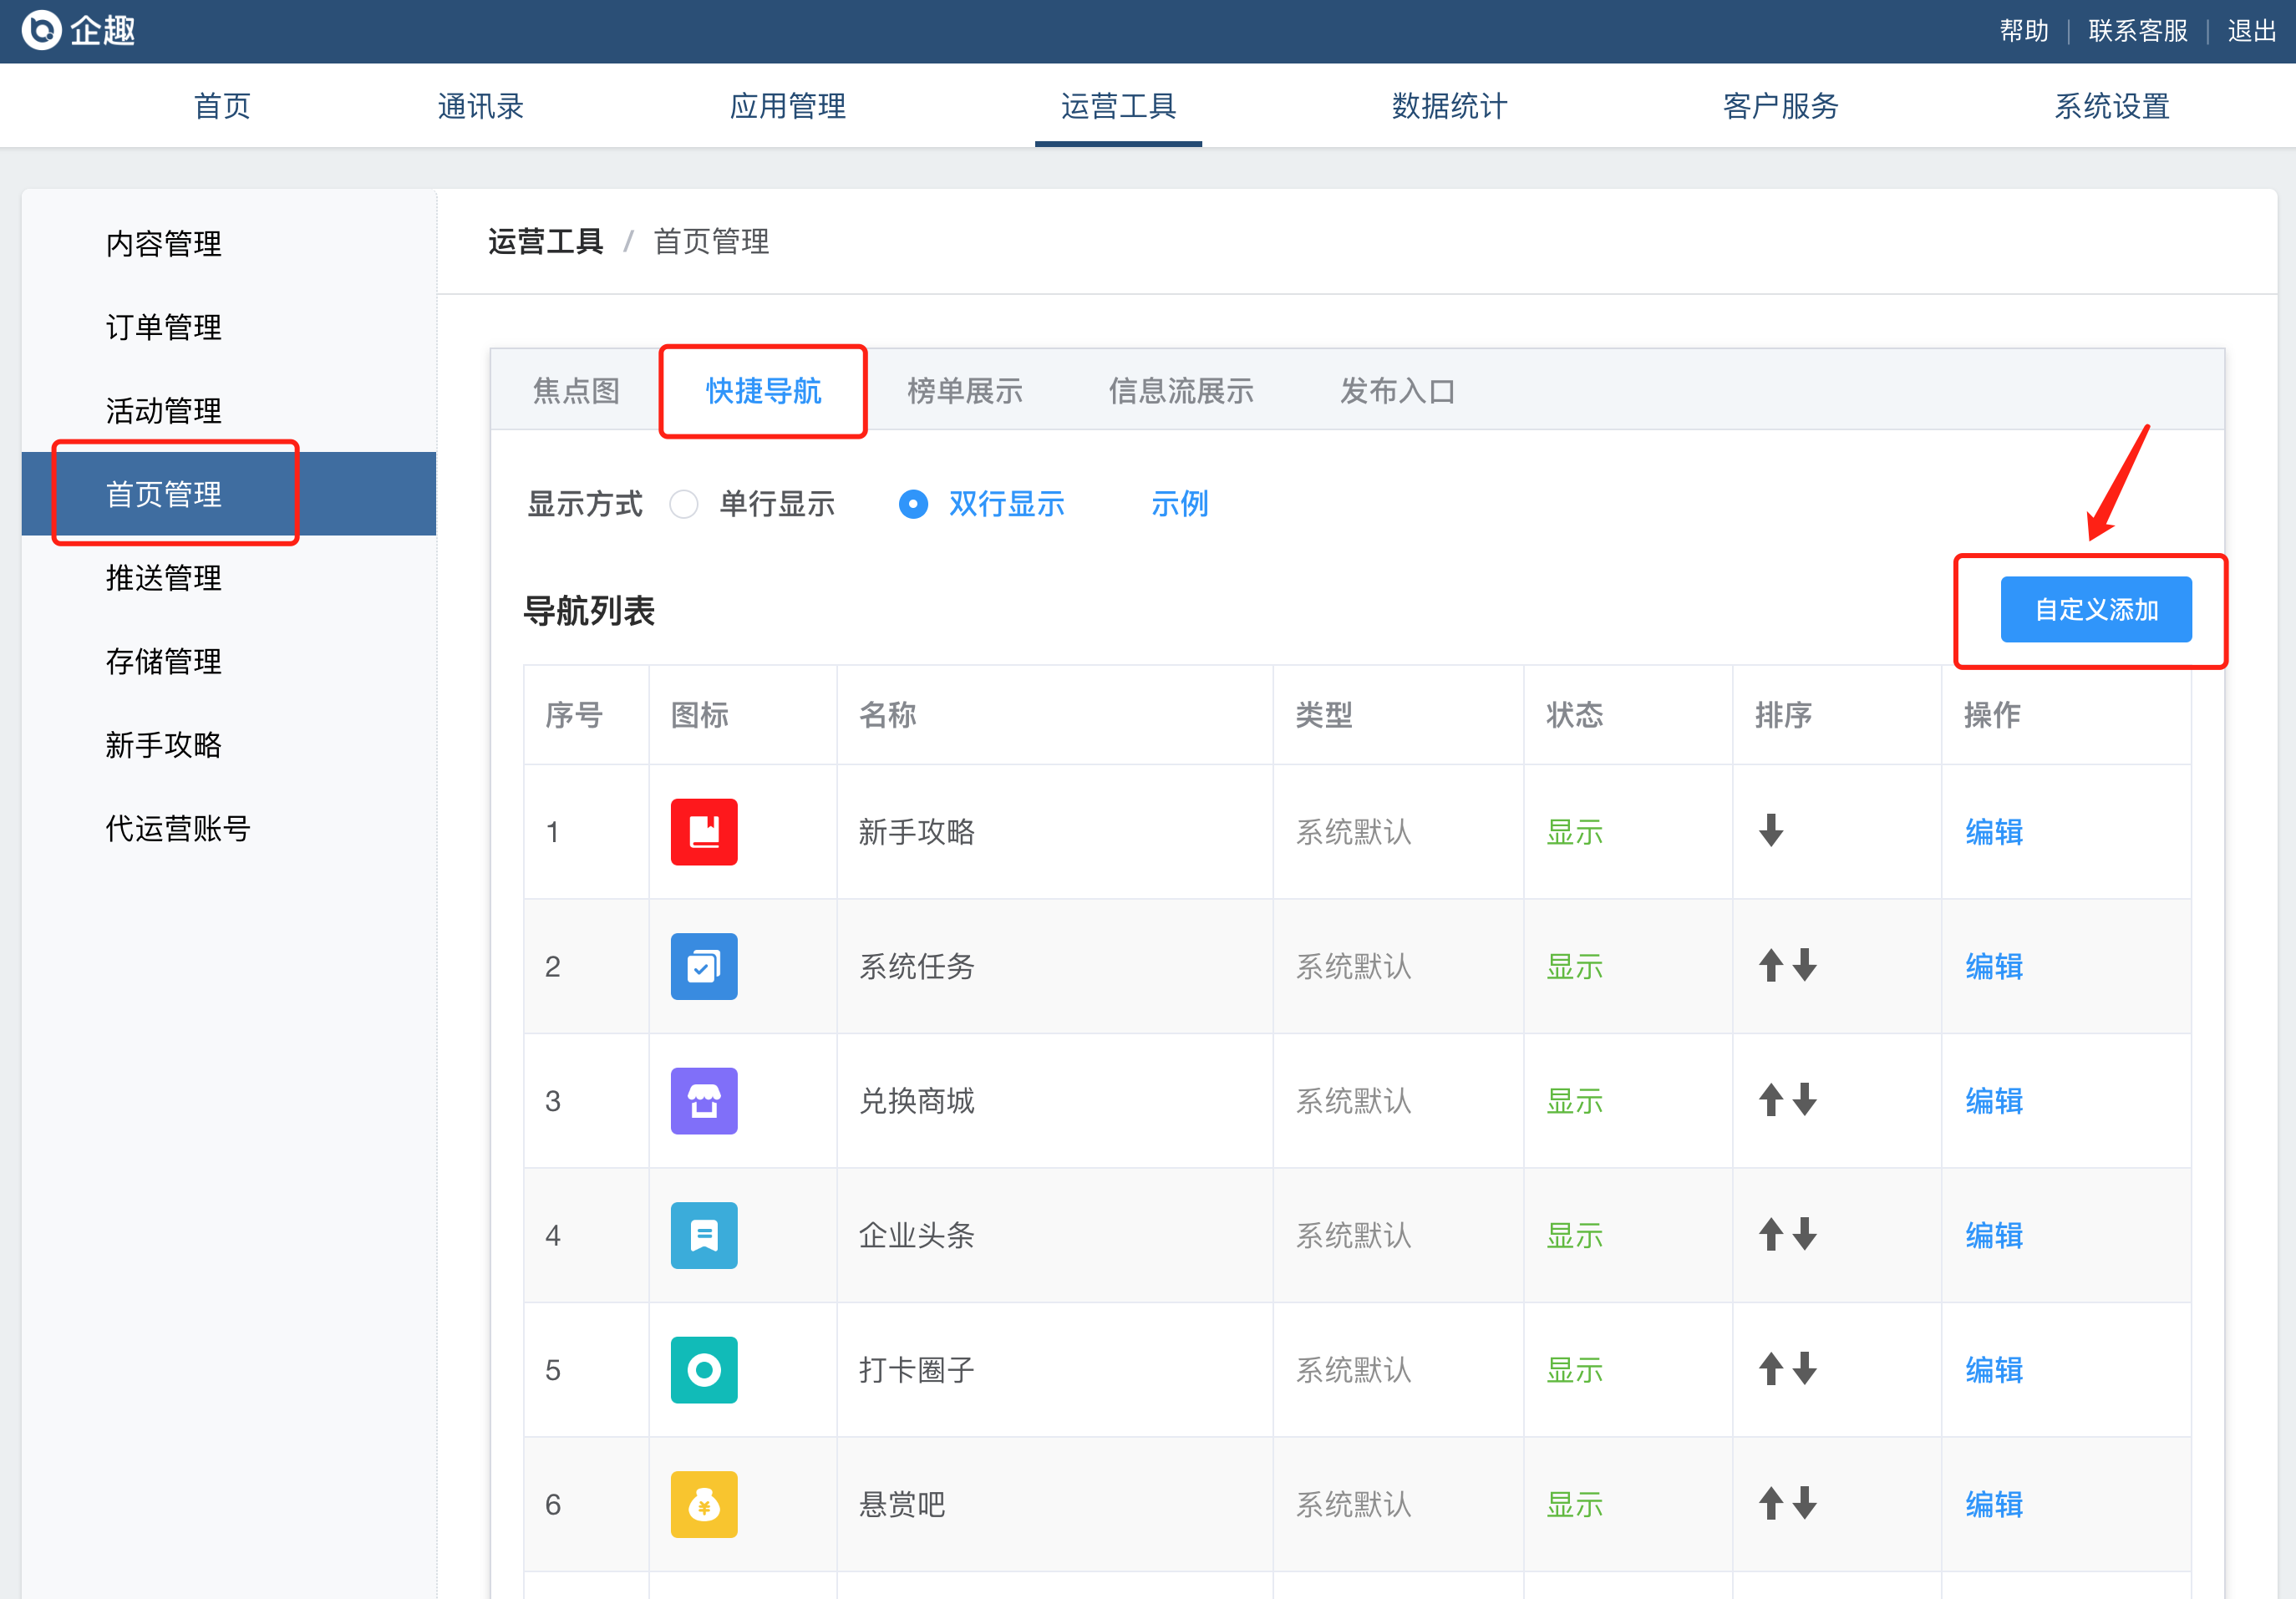2296x1599 pixels.
Task: Edit the 系统任务 row
Action: pos(1994,966)
